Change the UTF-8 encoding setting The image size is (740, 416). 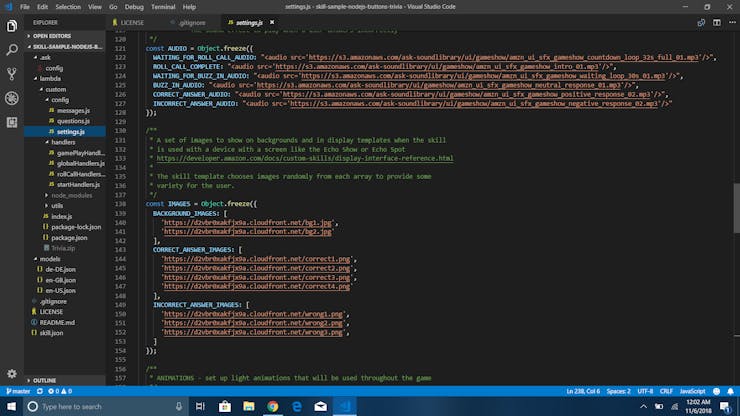[645, 391]
